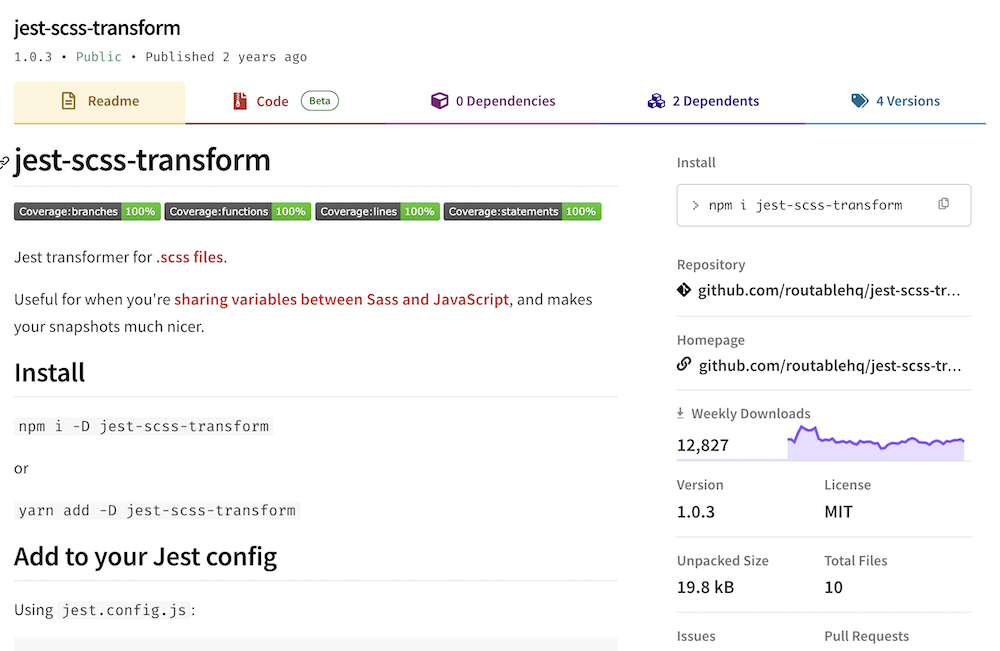Click the 'npm i -D jest-scss-transform' code snippet
Image resolution: width=1000 pixels, height=651 pixels.
point(143,426)
